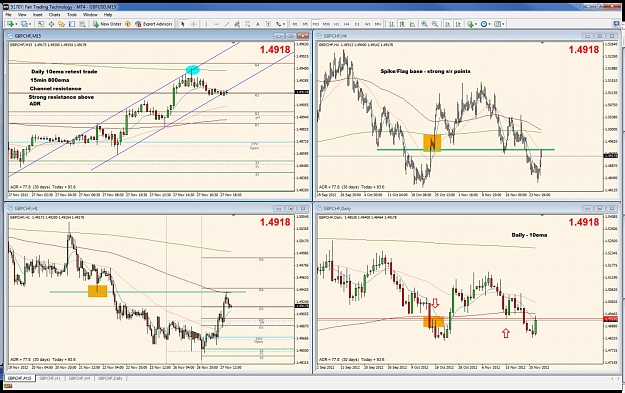The image size is (625, 393).
Task: Select the 'Daily 10ema retest trade' label
Action: [x=64, y=72]
